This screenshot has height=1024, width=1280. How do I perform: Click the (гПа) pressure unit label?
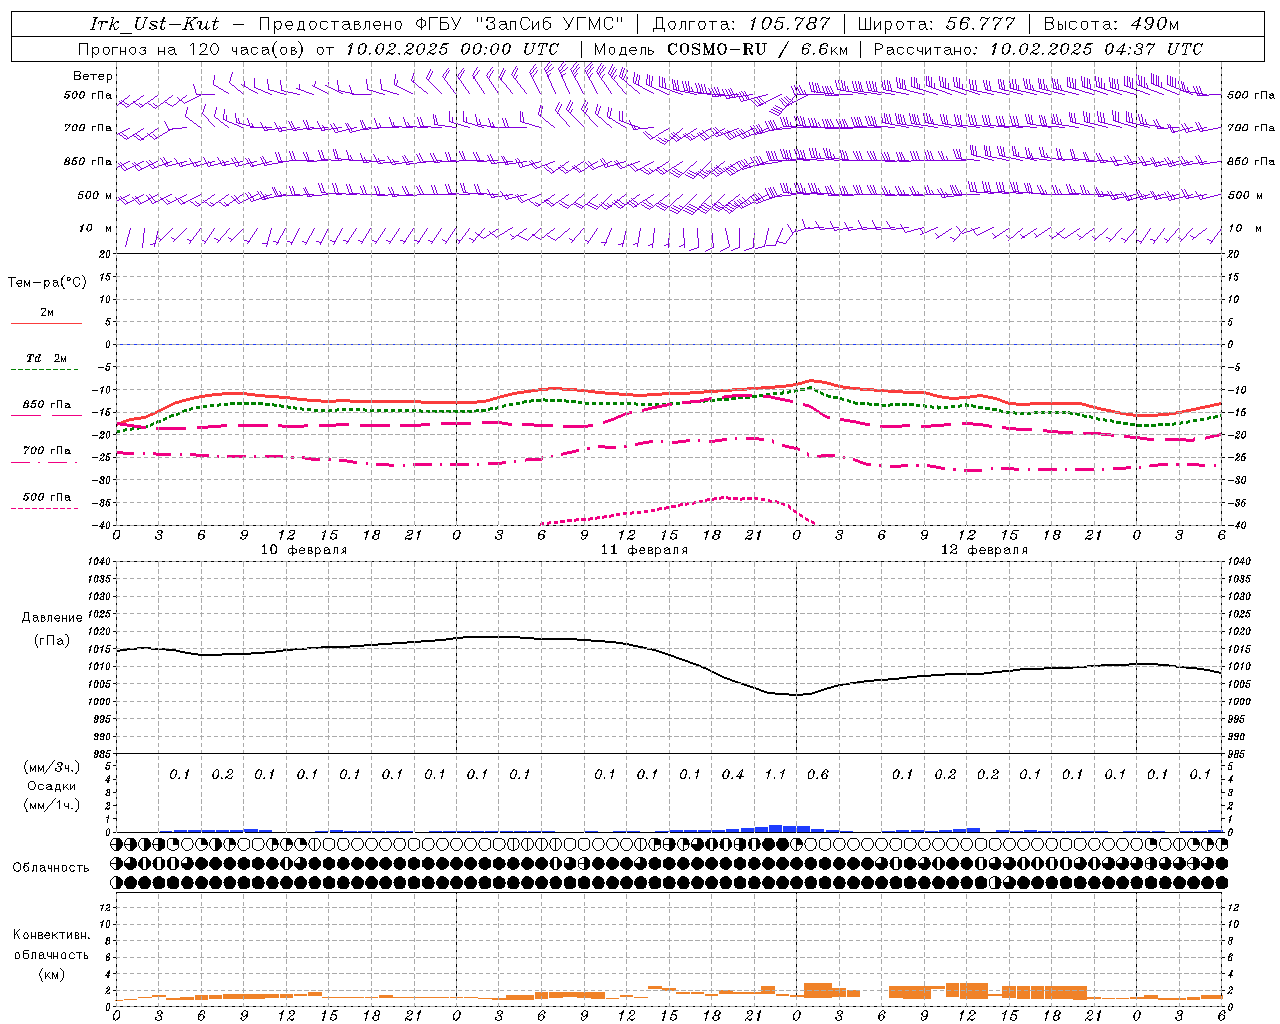click(x=52, y=641)
